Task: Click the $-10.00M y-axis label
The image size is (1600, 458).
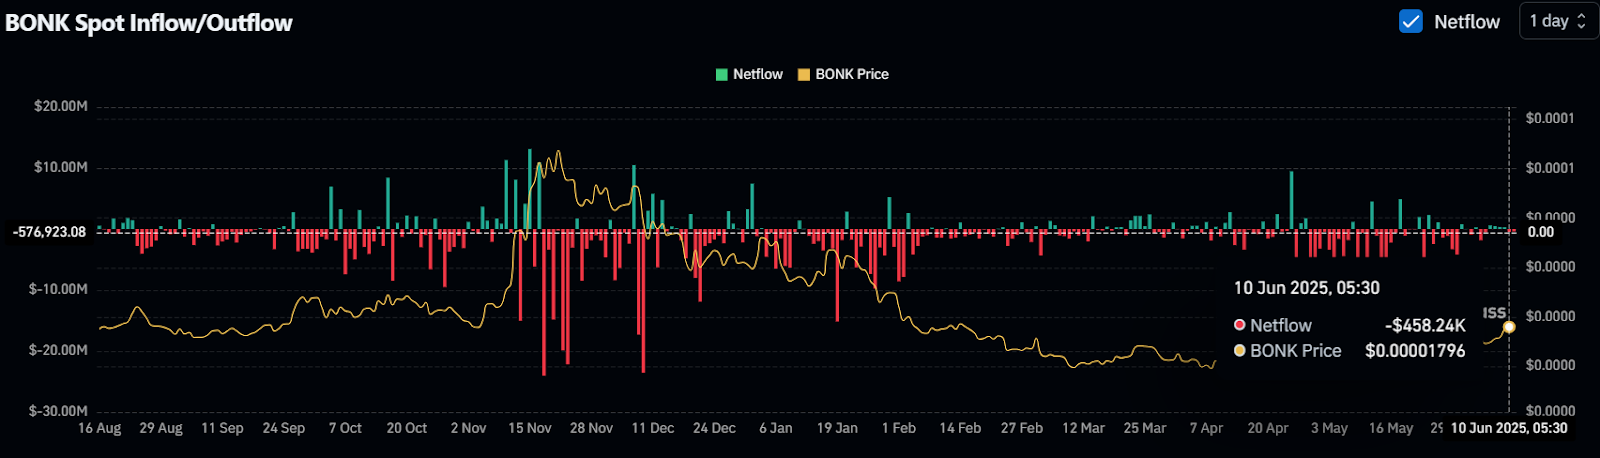Action: 59,289
